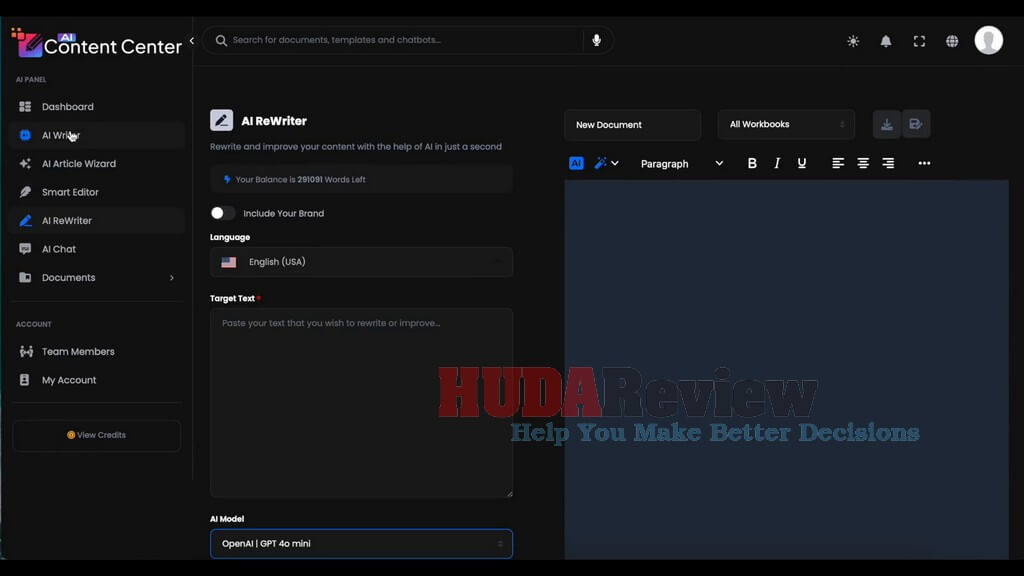1024x576 pixels.
Task: Collapse the sidebar with the chevron
Action: (x=191, y=40)
